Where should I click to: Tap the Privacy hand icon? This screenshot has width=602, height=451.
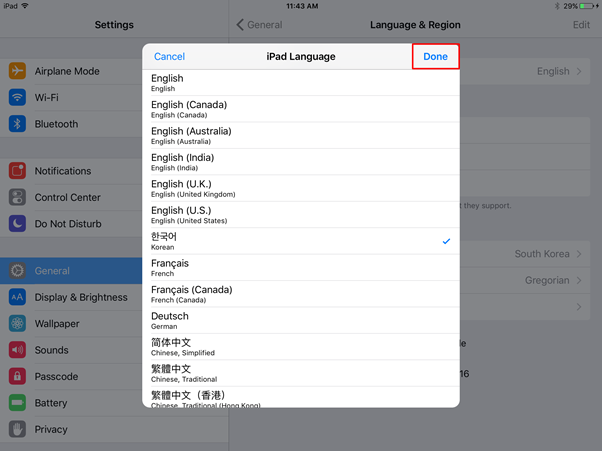click(x=17, y=430)
